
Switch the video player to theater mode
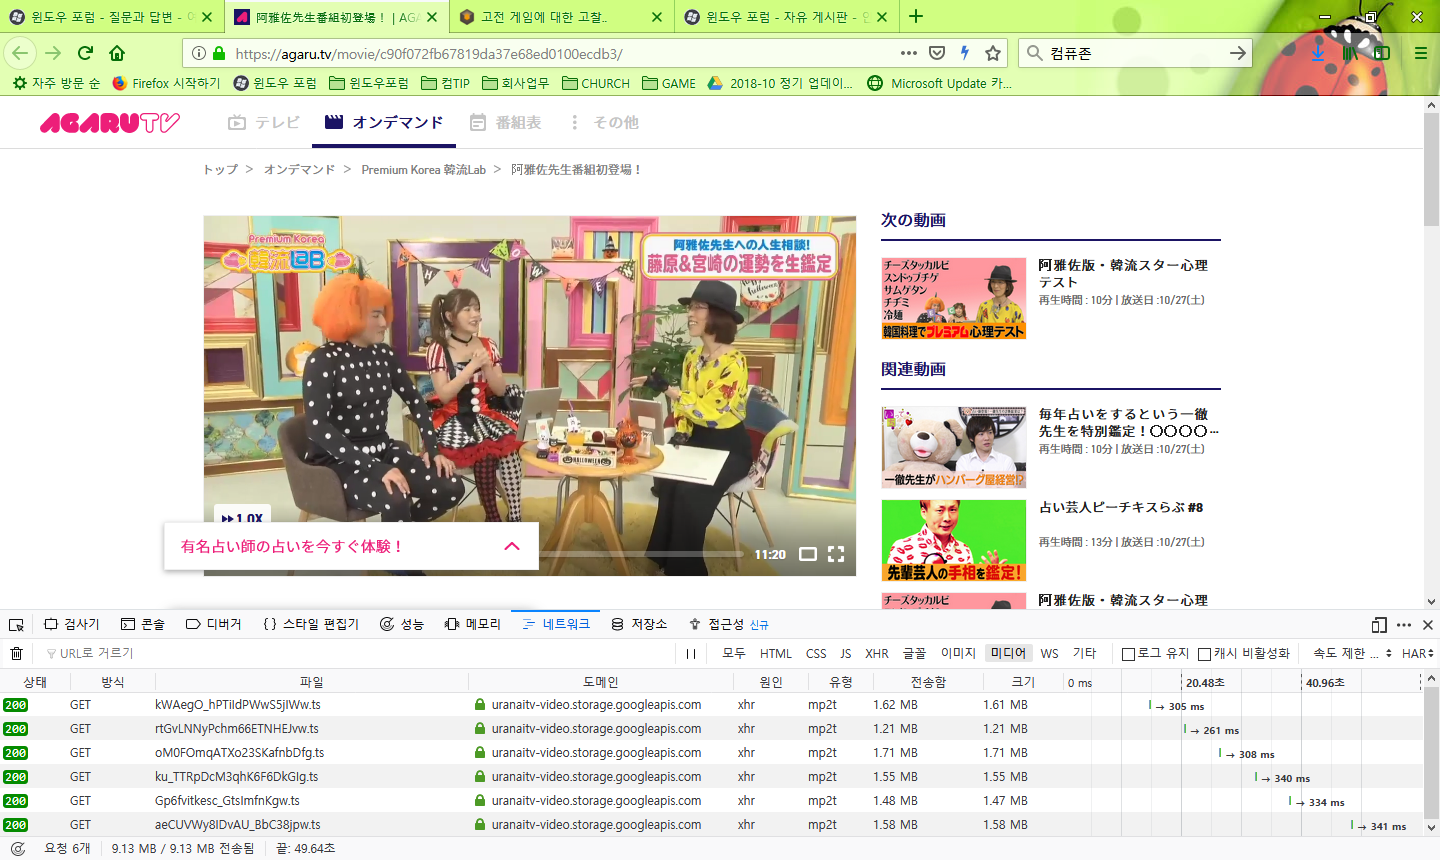coord(808,554)
